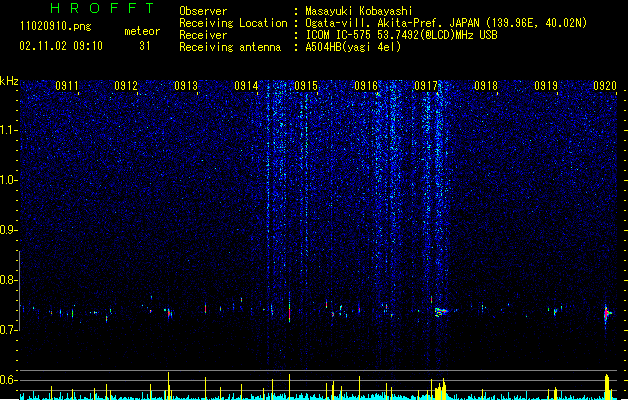Click the 0917 time marker
Image resolution: width=629 pixels, height=400 pixels.
(x=426, y=86)
